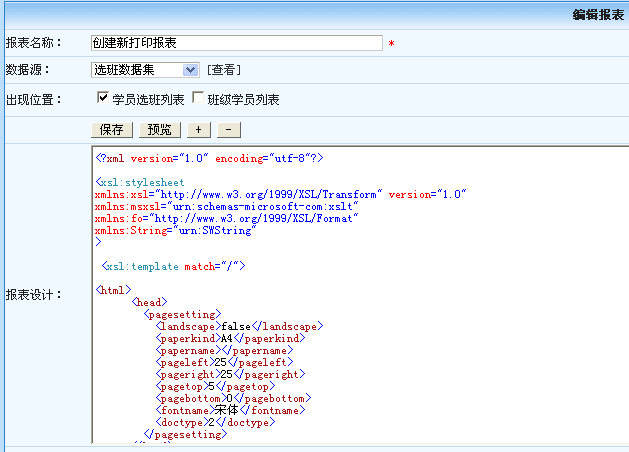This screenshot has height=452, width=629.
Task: Click the paperkind A4 line in code
Action: [x=230, y=339]
